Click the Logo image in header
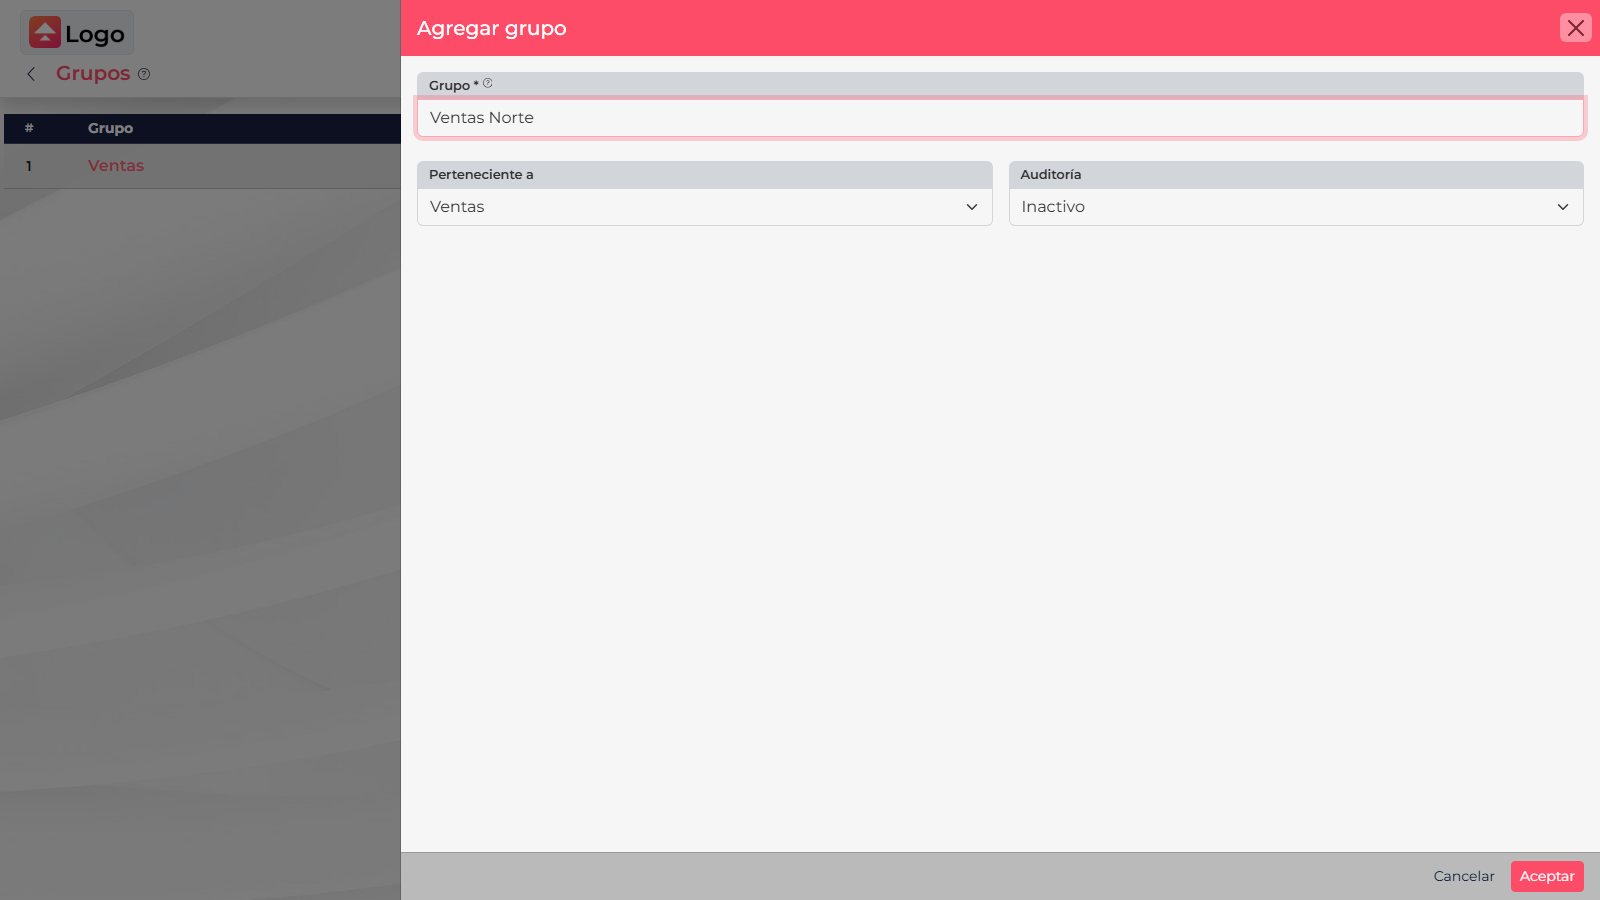 click(77, 33)
